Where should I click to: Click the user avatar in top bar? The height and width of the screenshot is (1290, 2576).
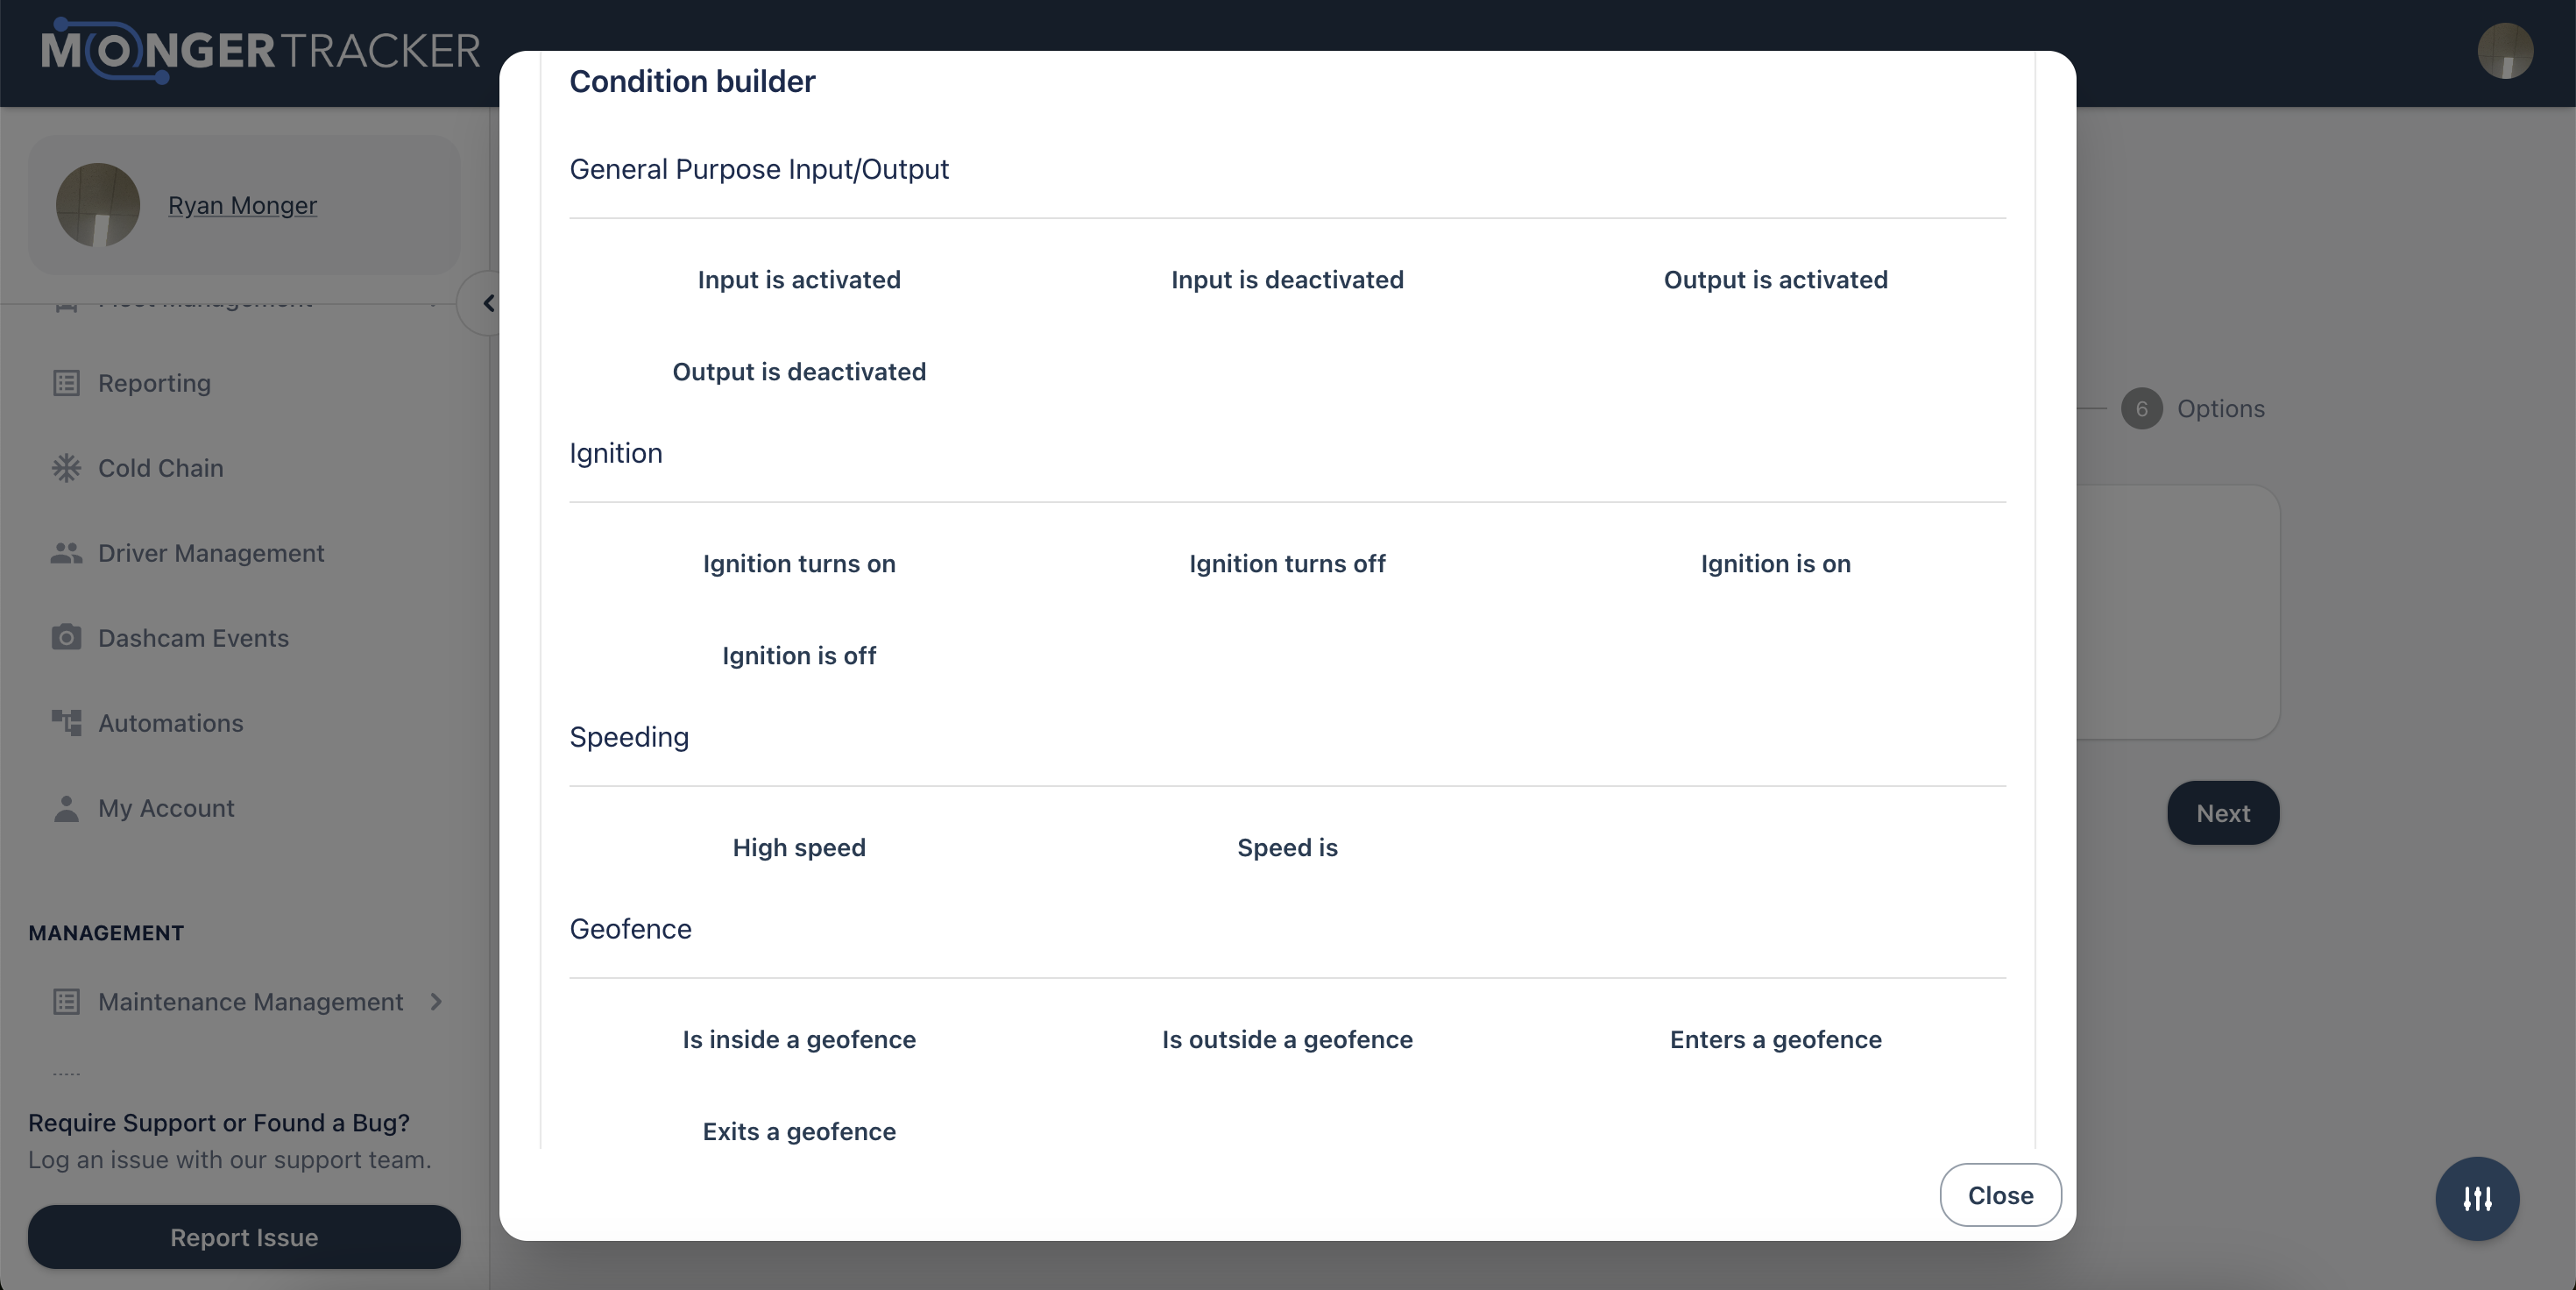coord(2505,51)
